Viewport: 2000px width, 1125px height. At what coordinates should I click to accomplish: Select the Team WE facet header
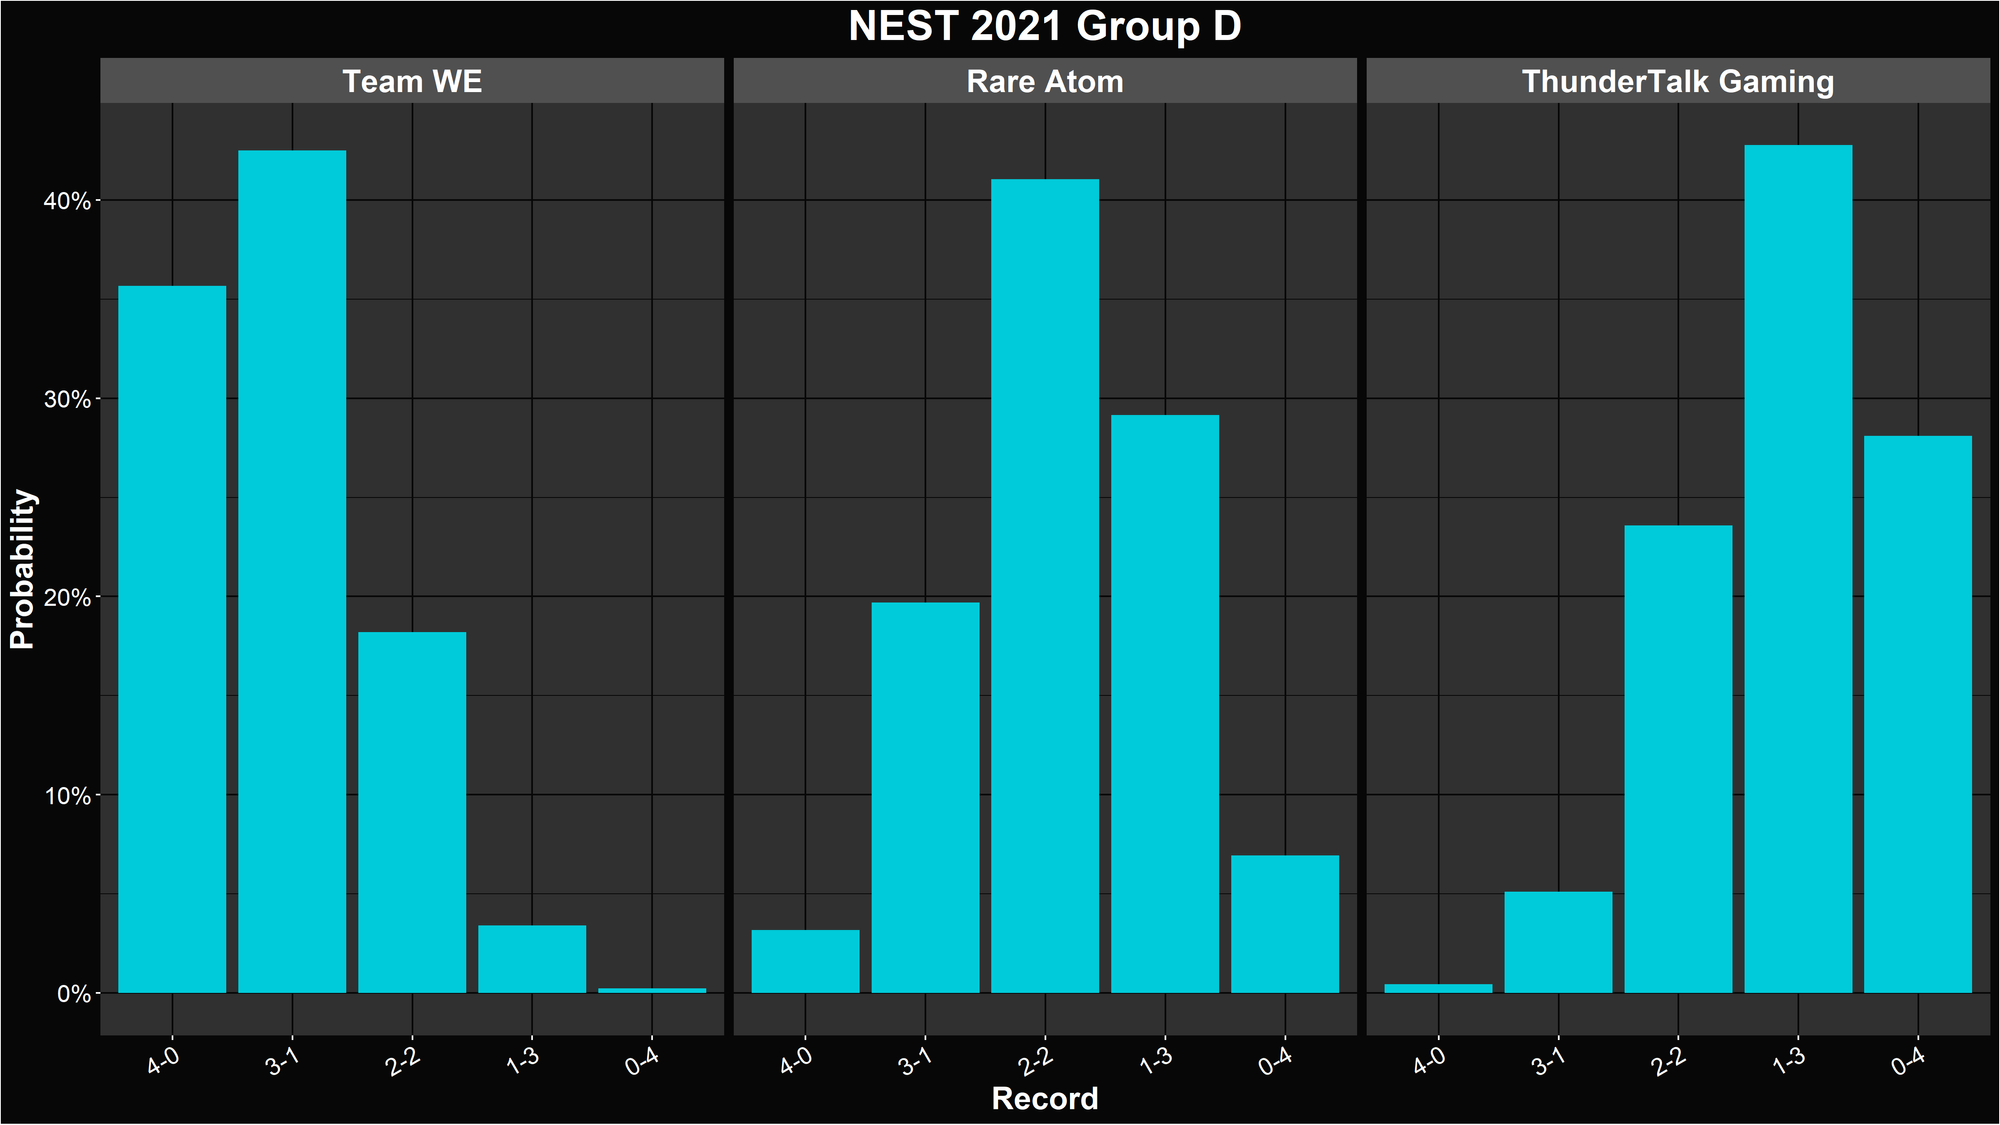coord(412,81)
